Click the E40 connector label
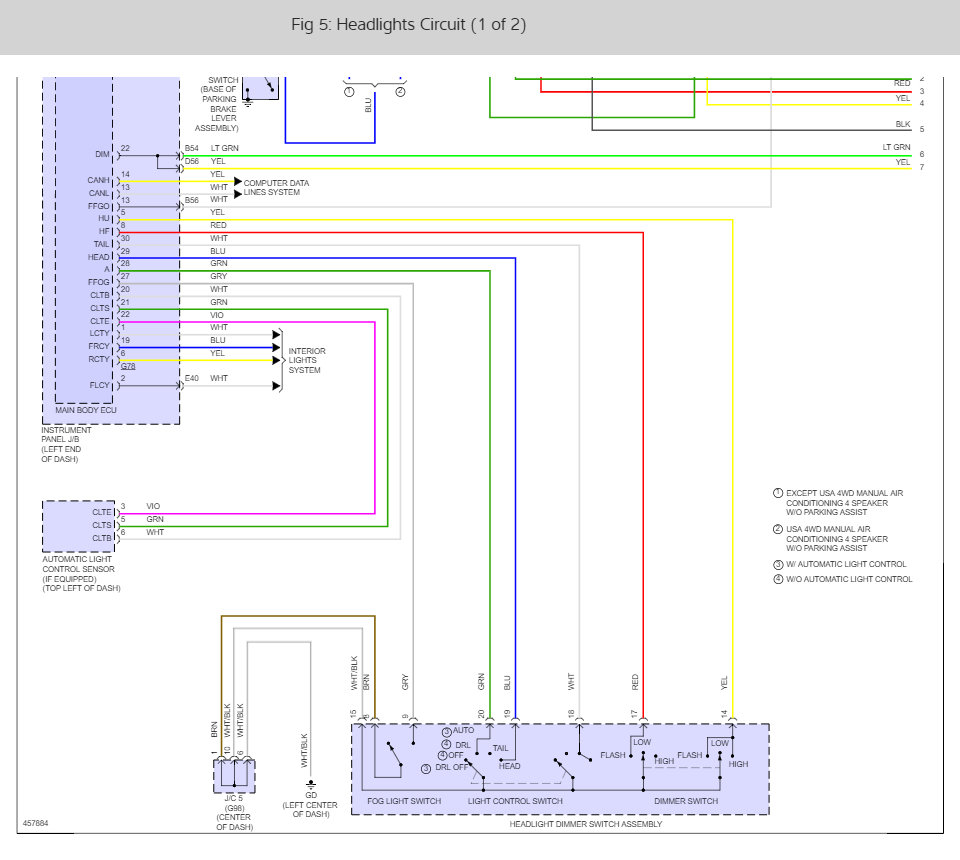The width and height of the screenshot is (960, 860). click(192, 378)
